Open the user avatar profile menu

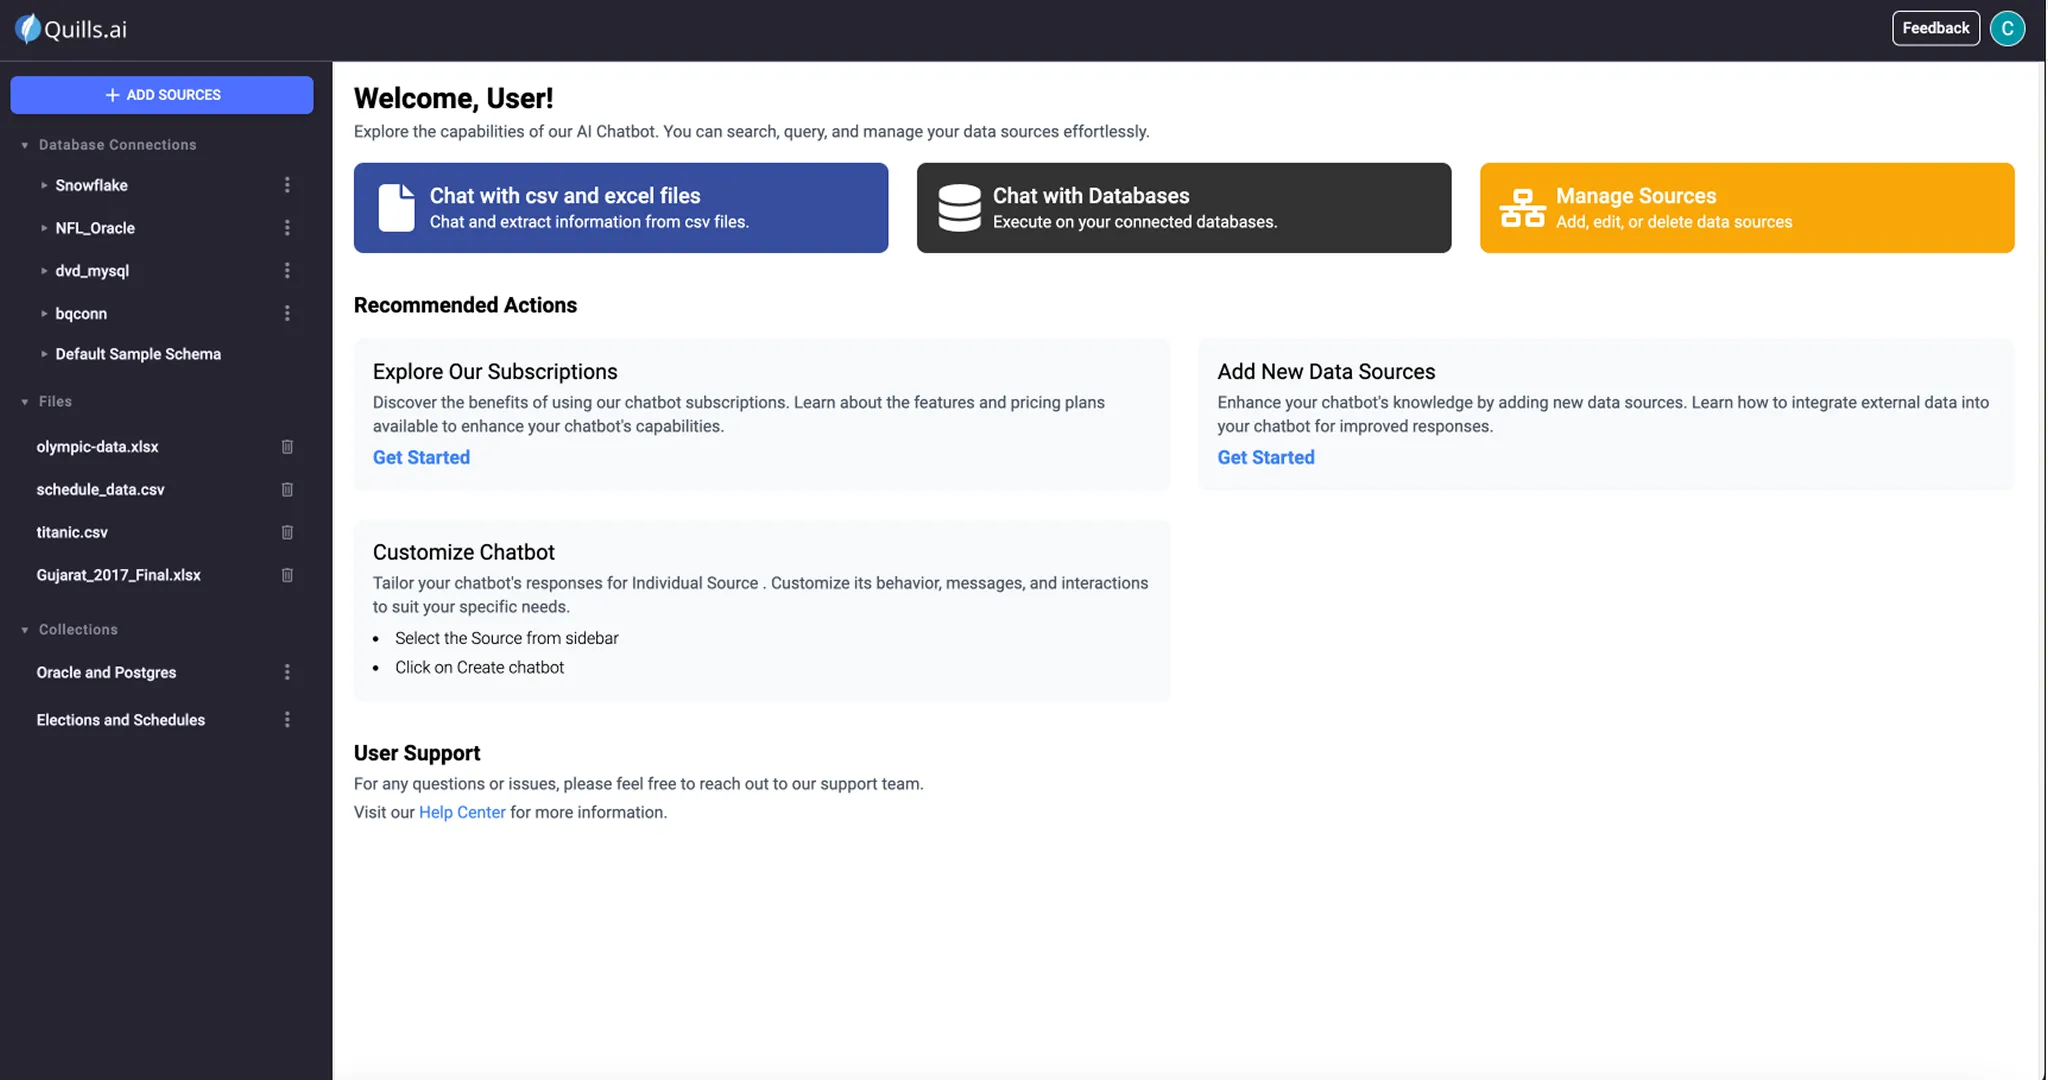pyautogui.click(x=2007, y=28)
